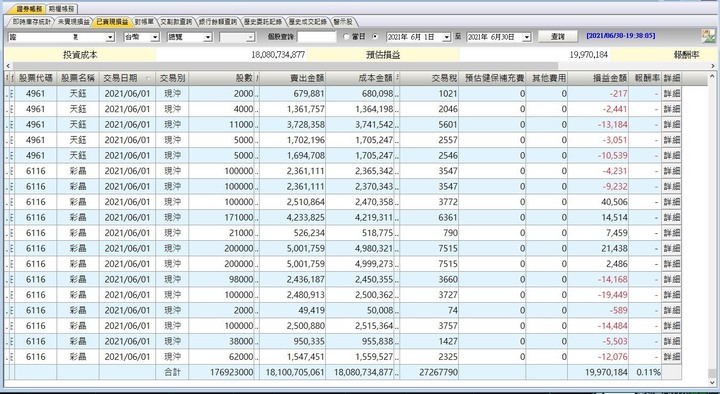Sort by 損益金額 column header

pos(598,78)
